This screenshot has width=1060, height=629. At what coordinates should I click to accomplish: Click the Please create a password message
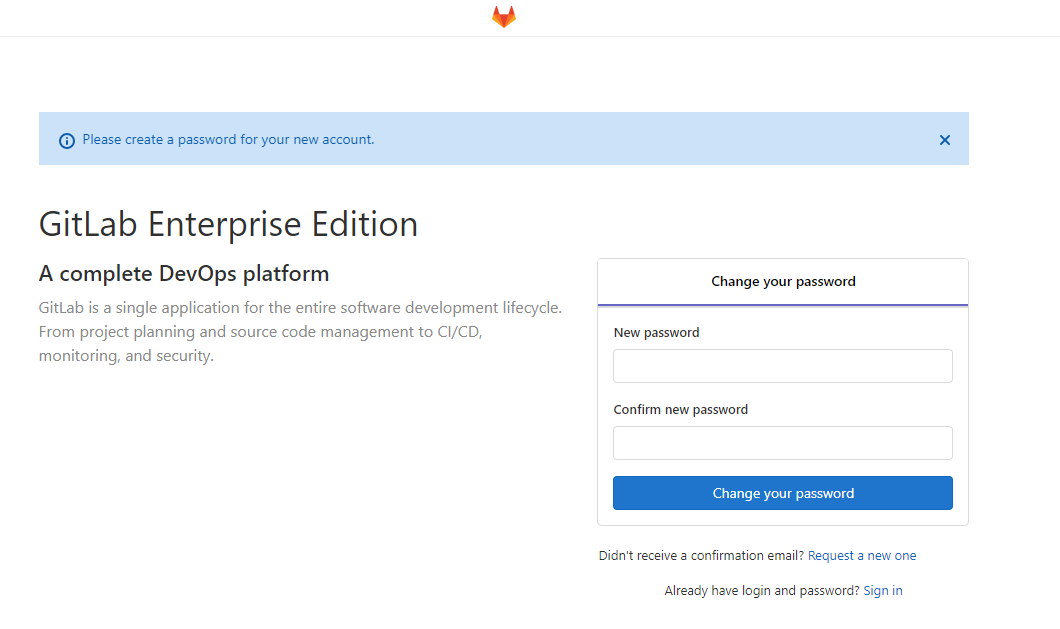pyautogui.click(x=228, y=140)
